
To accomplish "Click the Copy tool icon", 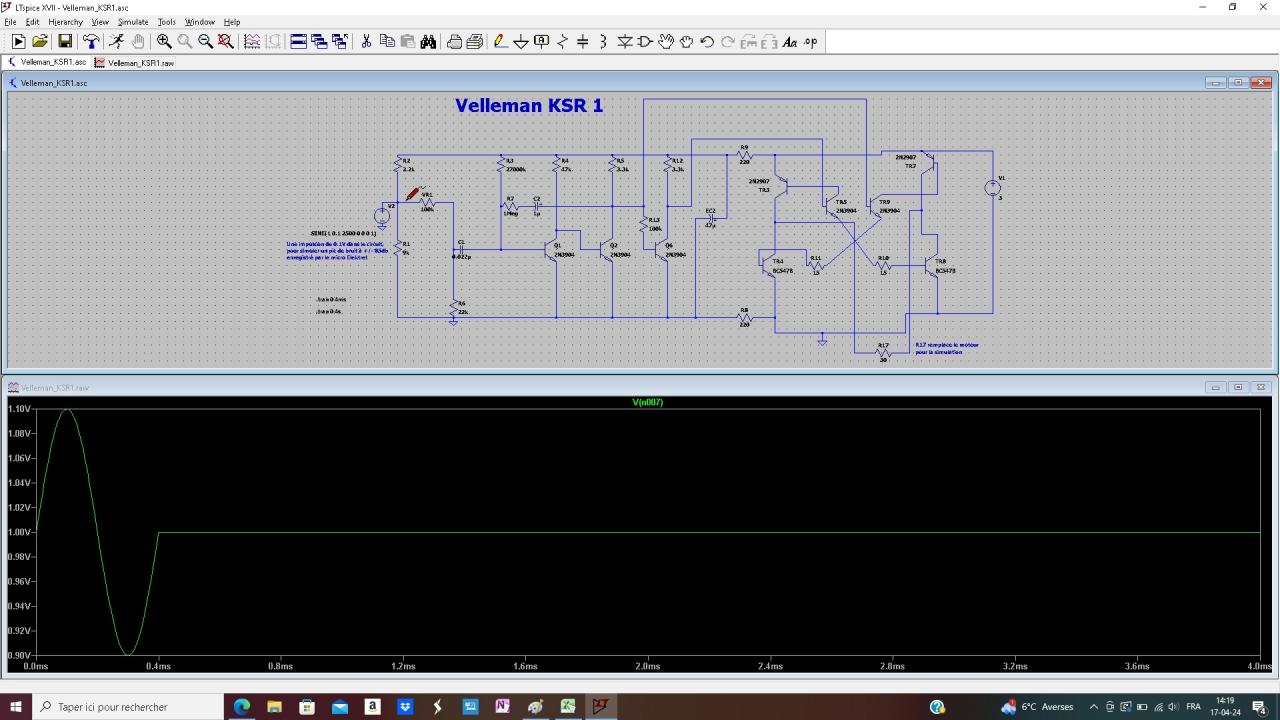I will pyautogui.click(x=387, y=41).
